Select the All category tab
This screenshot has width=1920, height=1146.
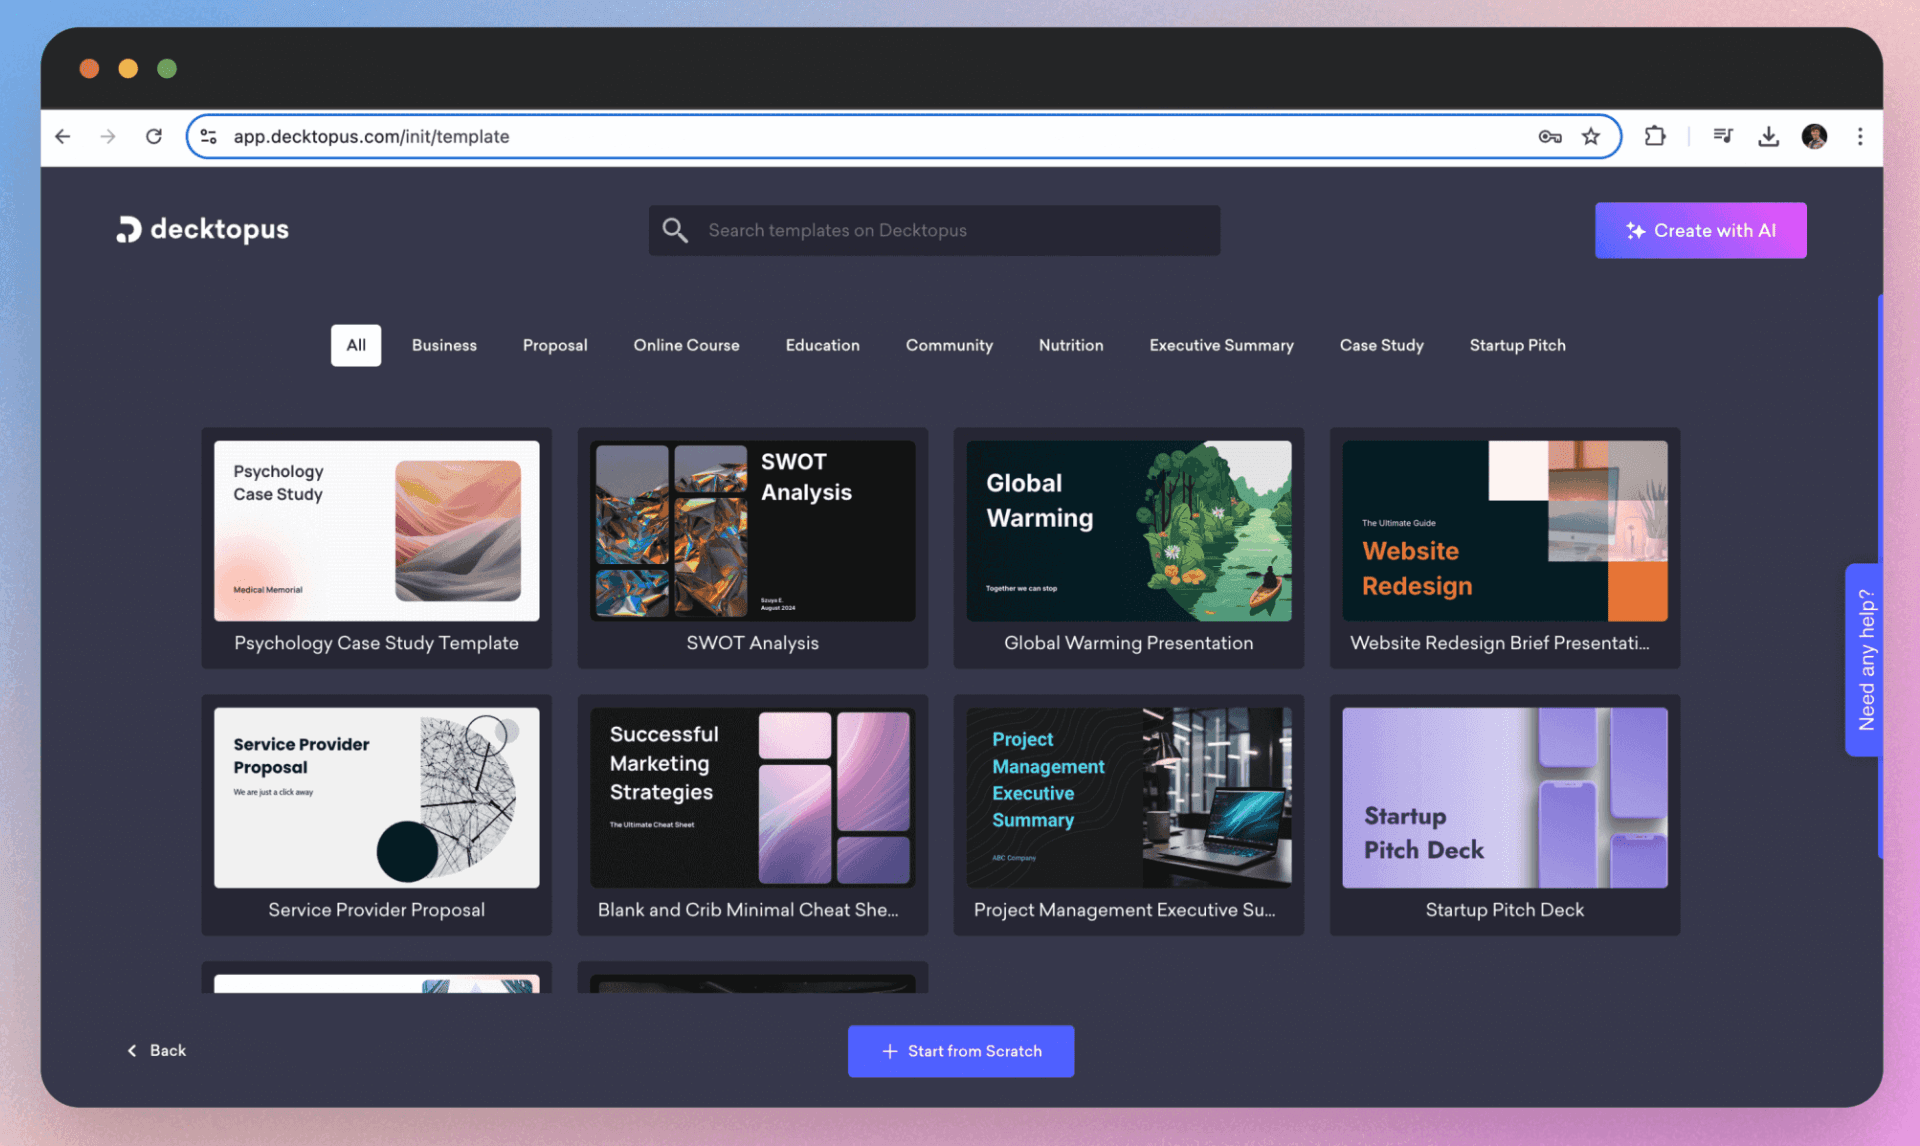356,345
